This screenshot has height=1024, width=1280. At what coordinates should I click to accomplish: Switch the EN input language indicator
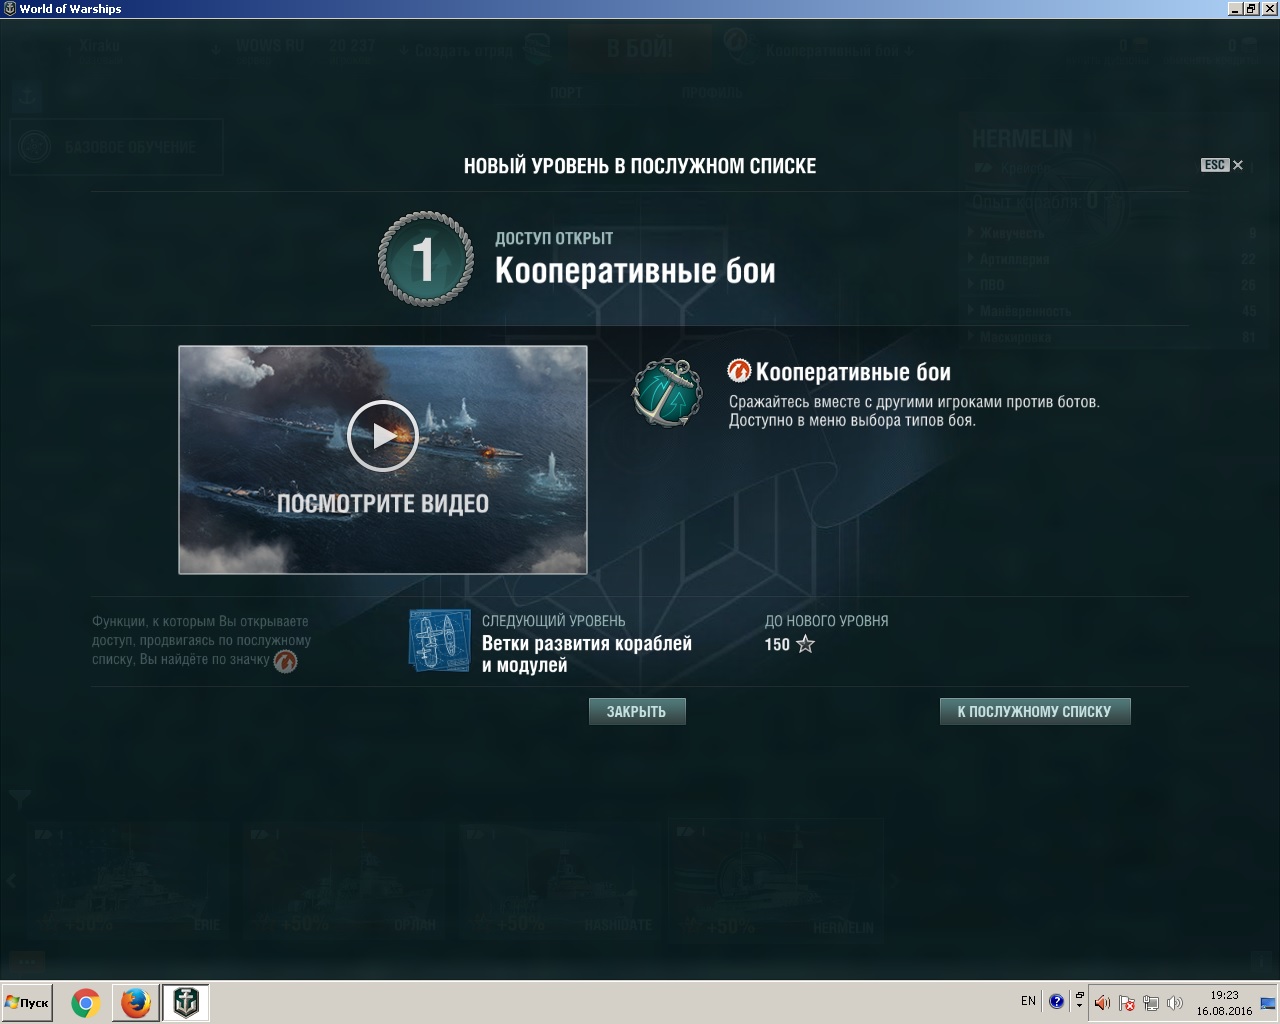tap(1028, 1001)
